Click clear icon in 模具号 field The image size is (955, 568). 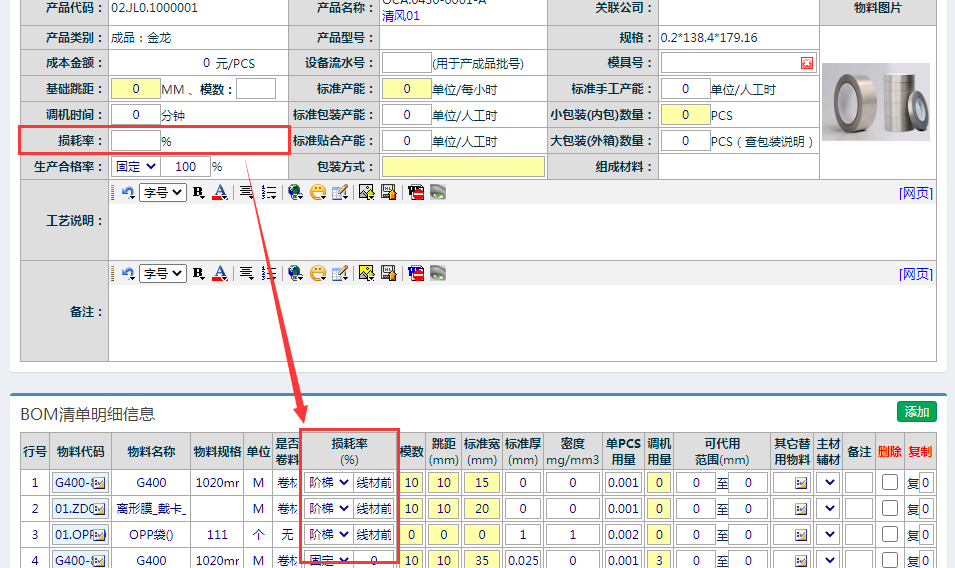pyautogui.click(x=807, y=64)
